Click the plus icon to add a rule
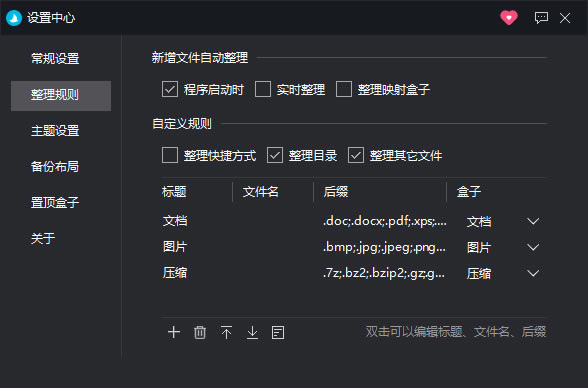Screen dimensions: 588x388 click(x=174, y=332)
